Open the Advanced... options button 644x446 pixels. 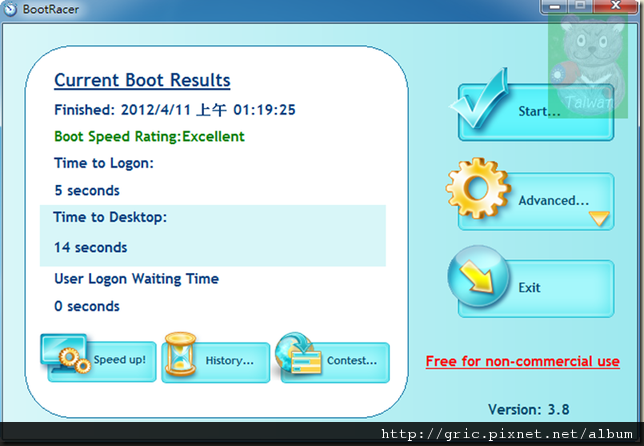tap(536, 201)
